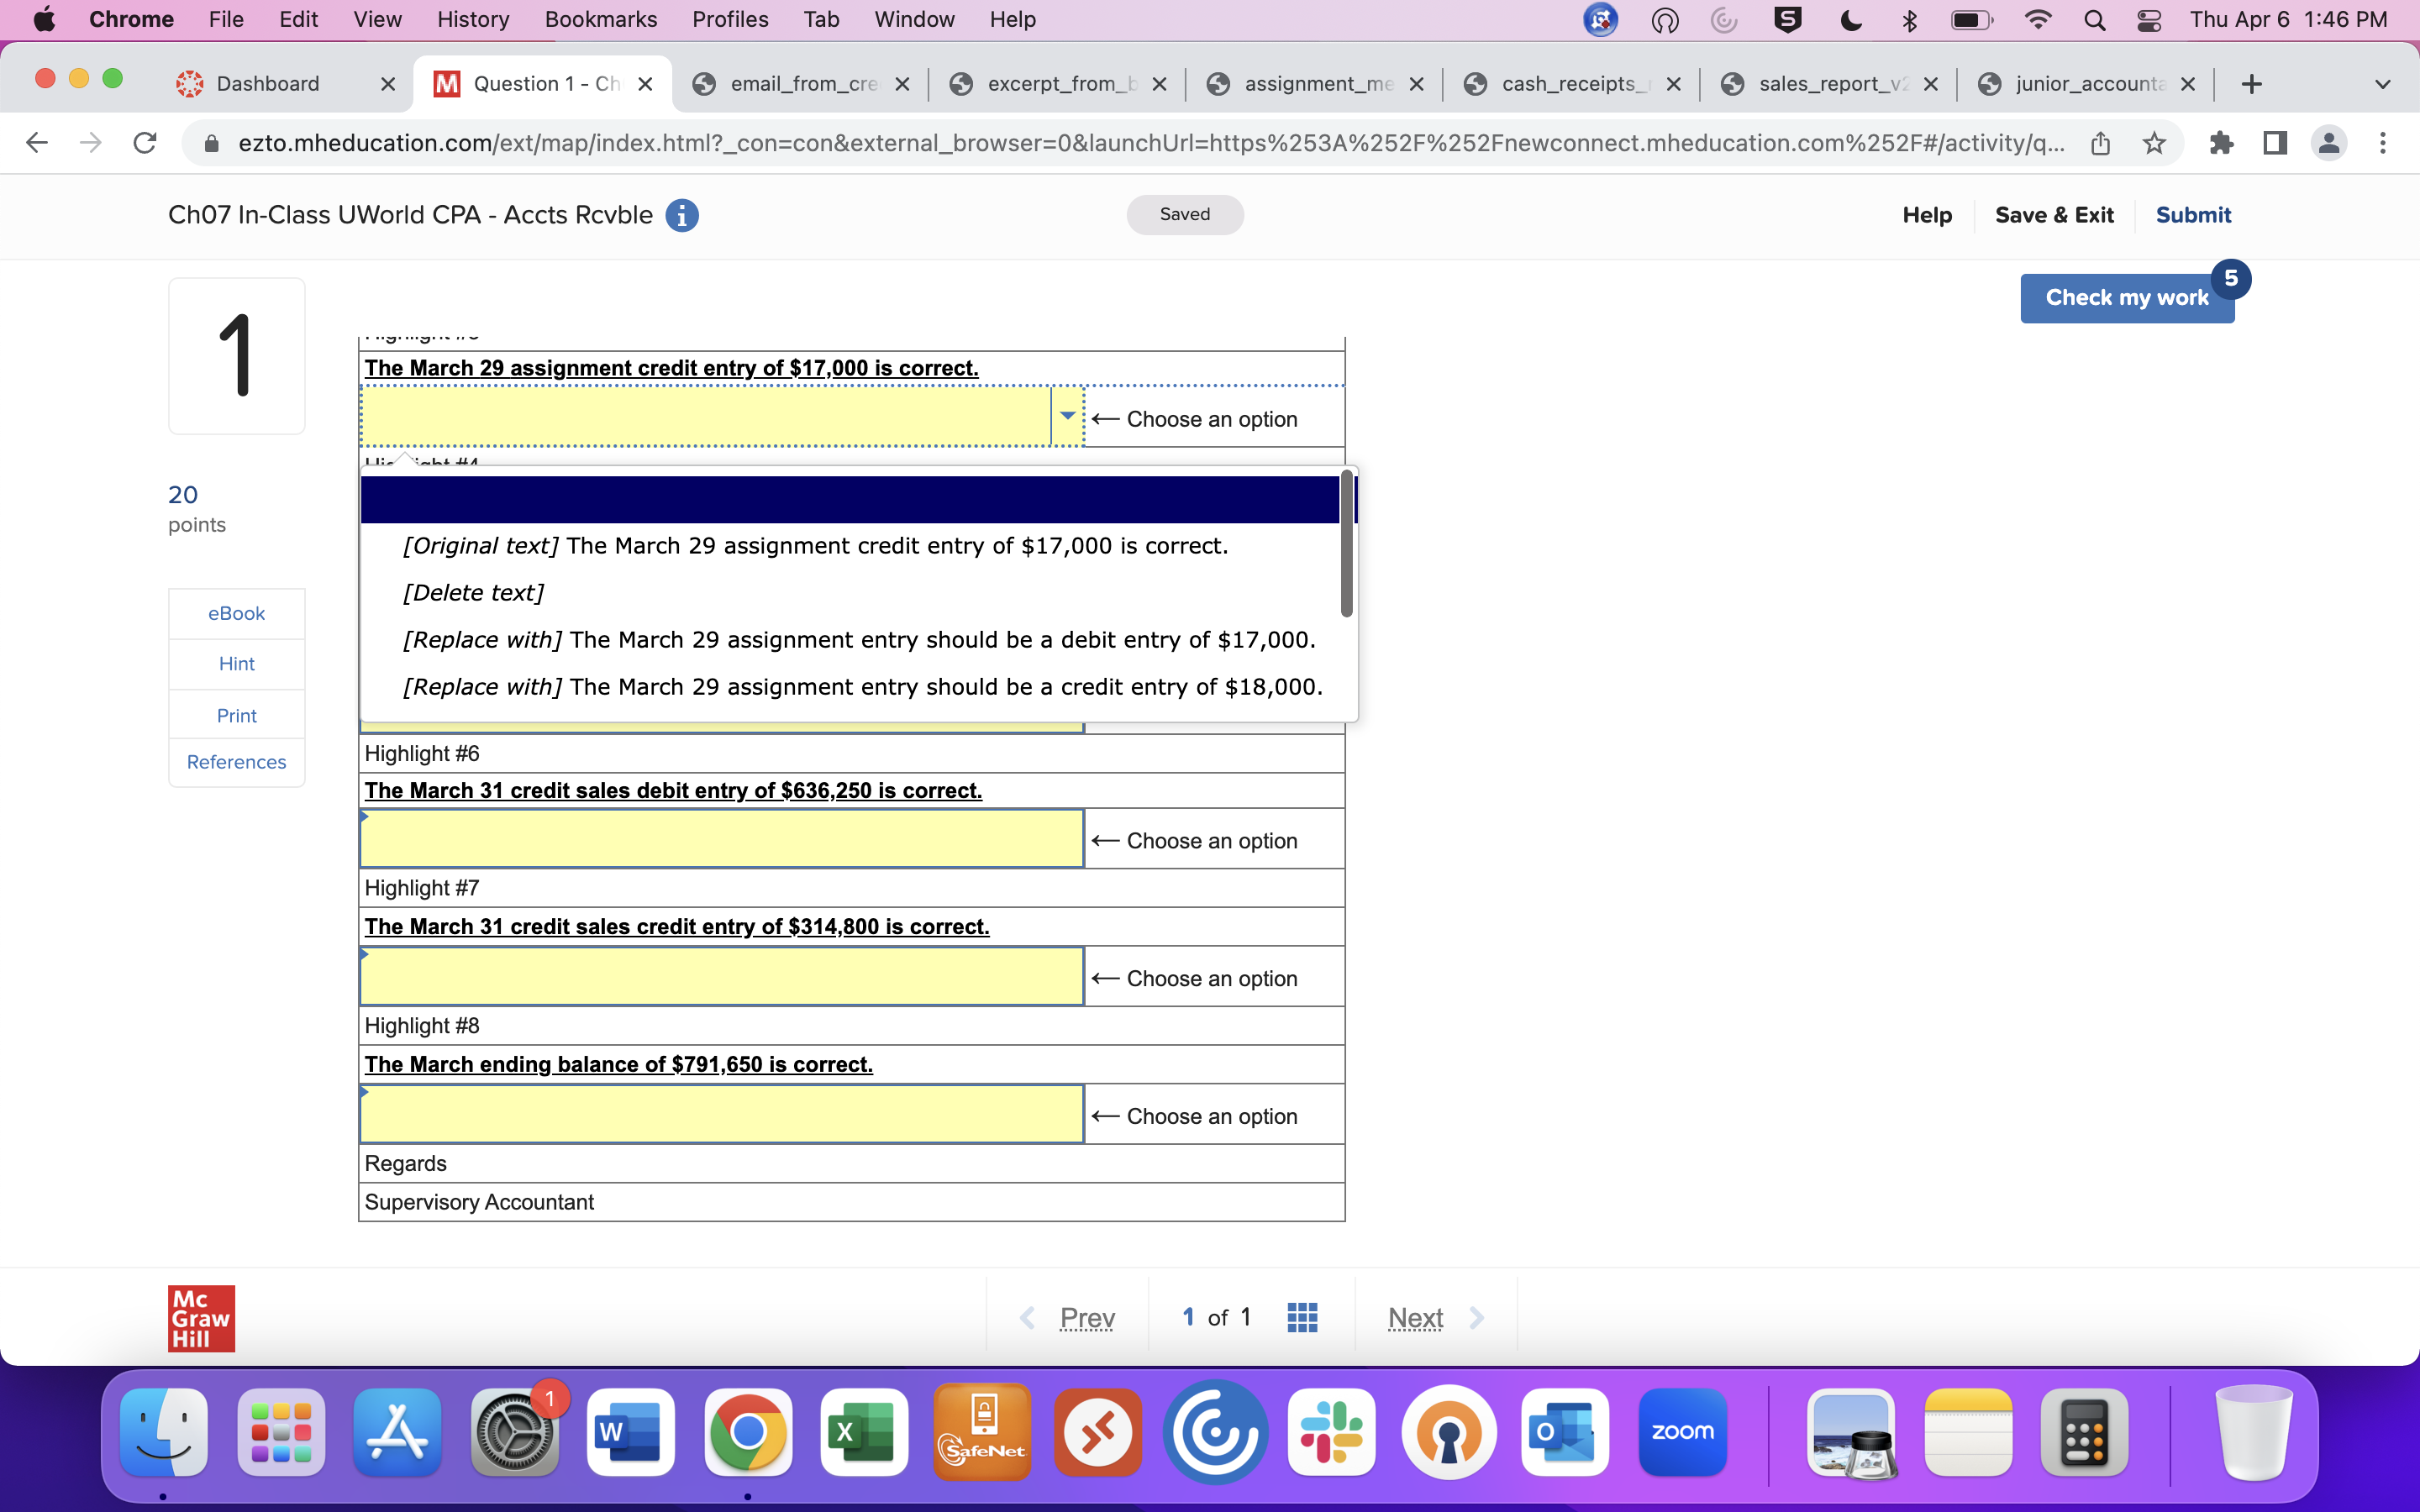Open Spotlight search from the menu bar

2096,19
